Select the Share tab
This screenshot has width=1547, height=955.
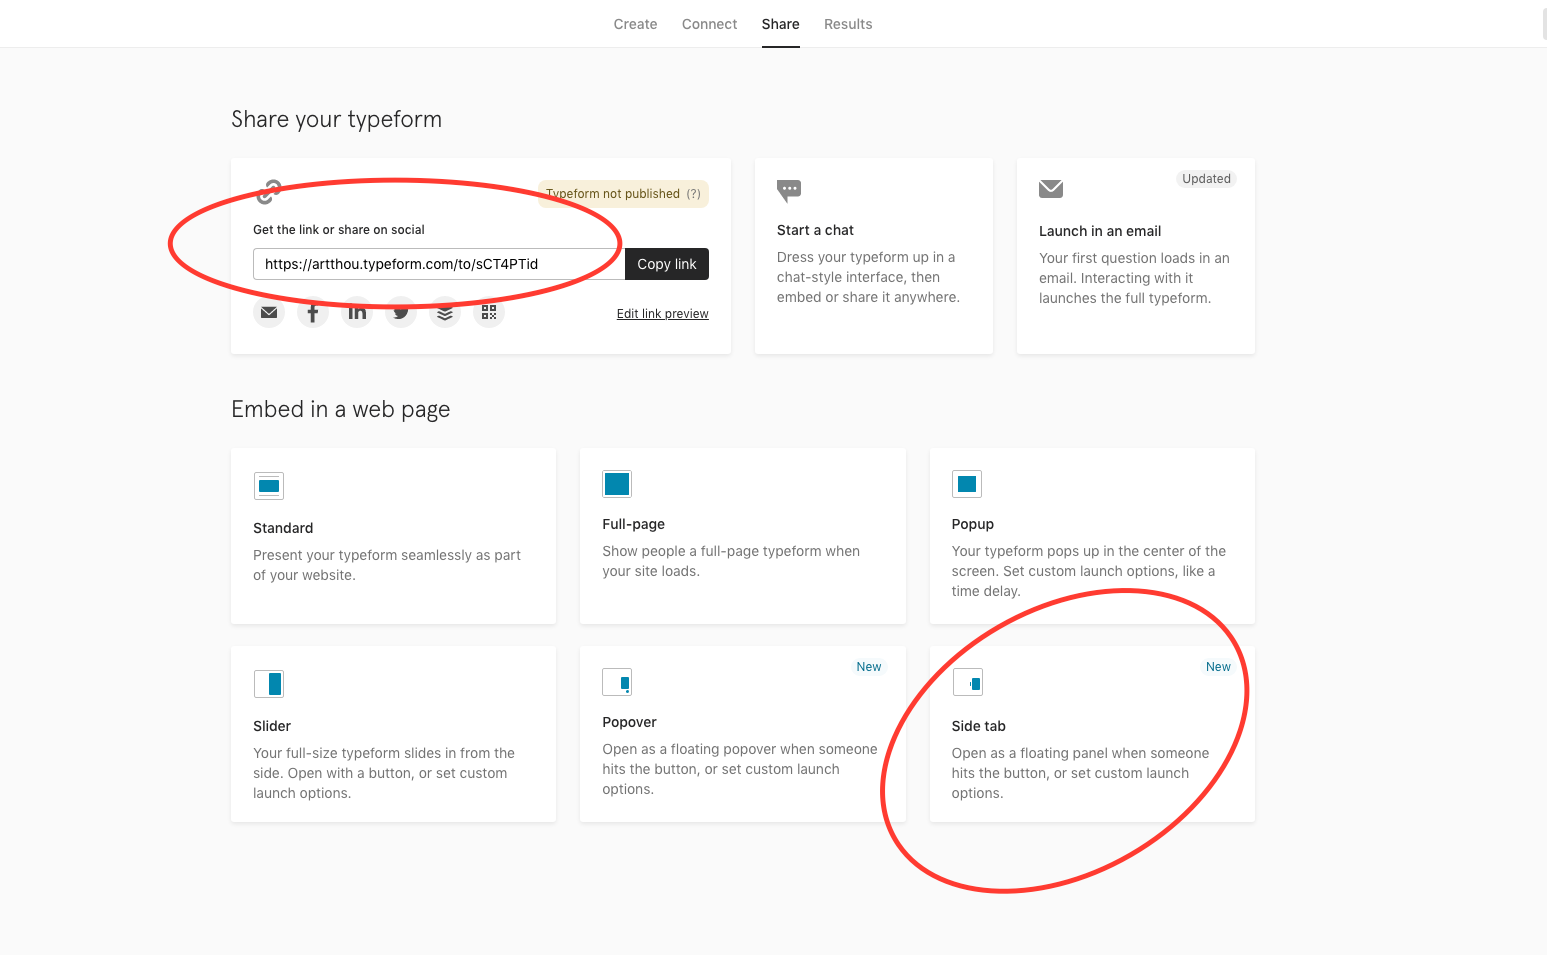[x=780, y=24]
